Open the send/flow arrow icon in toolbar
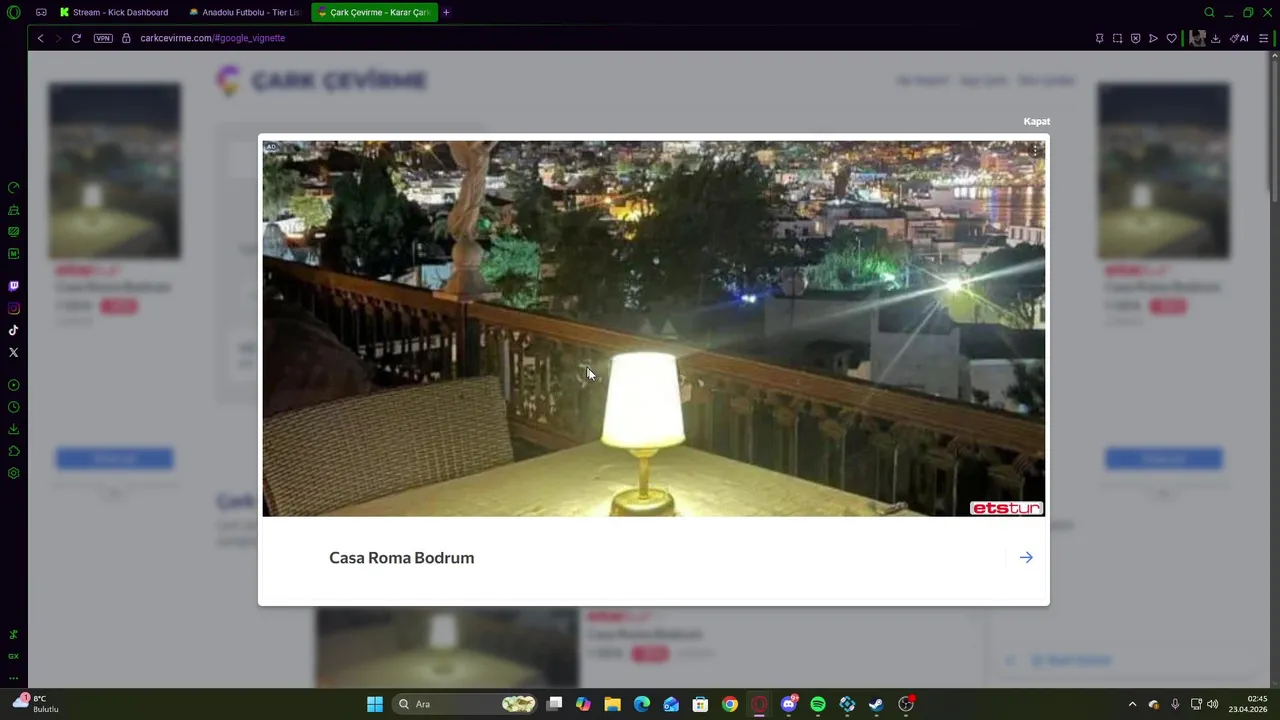Viewport: 1280px width, 720px height. point(1153,38)
